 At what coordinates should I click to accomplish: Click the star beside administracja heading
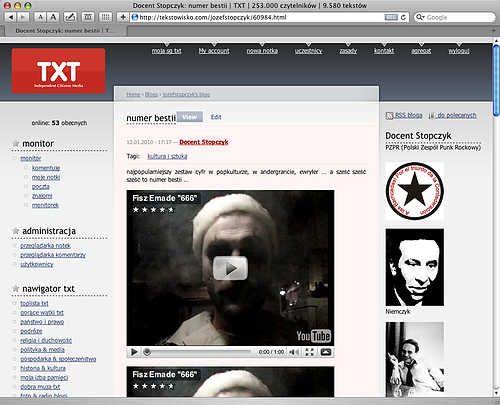tap(15, 231)
